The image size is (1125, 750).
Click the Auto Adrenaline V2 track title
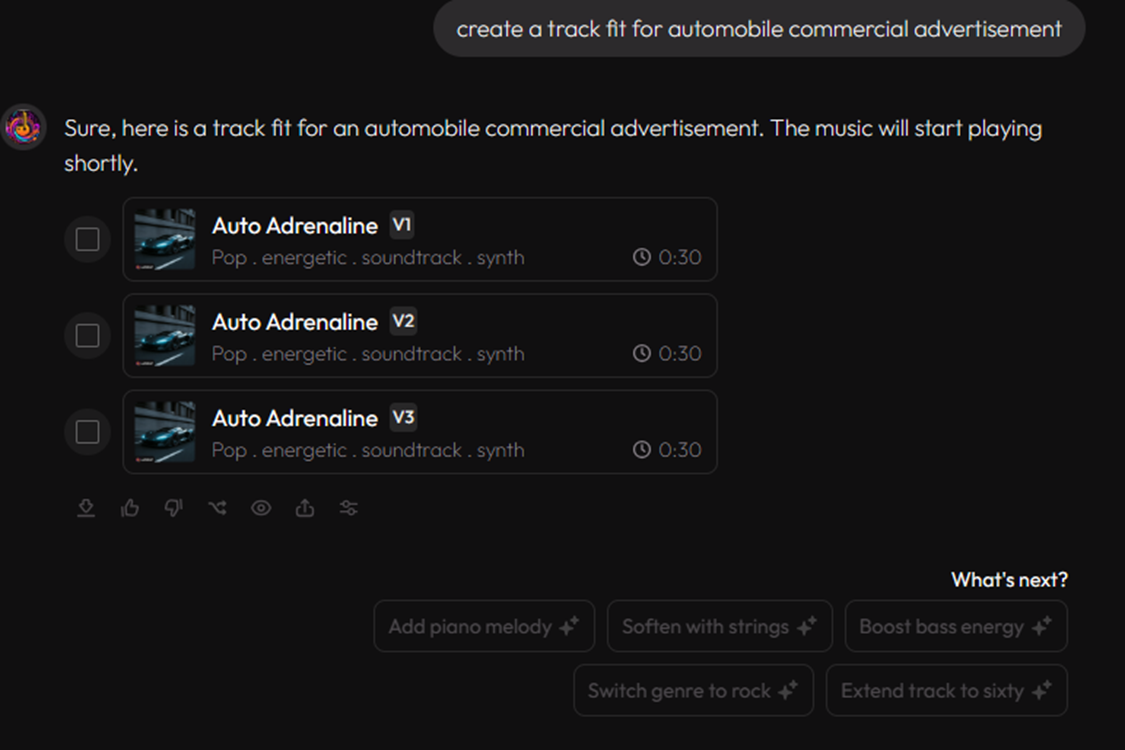294,322
